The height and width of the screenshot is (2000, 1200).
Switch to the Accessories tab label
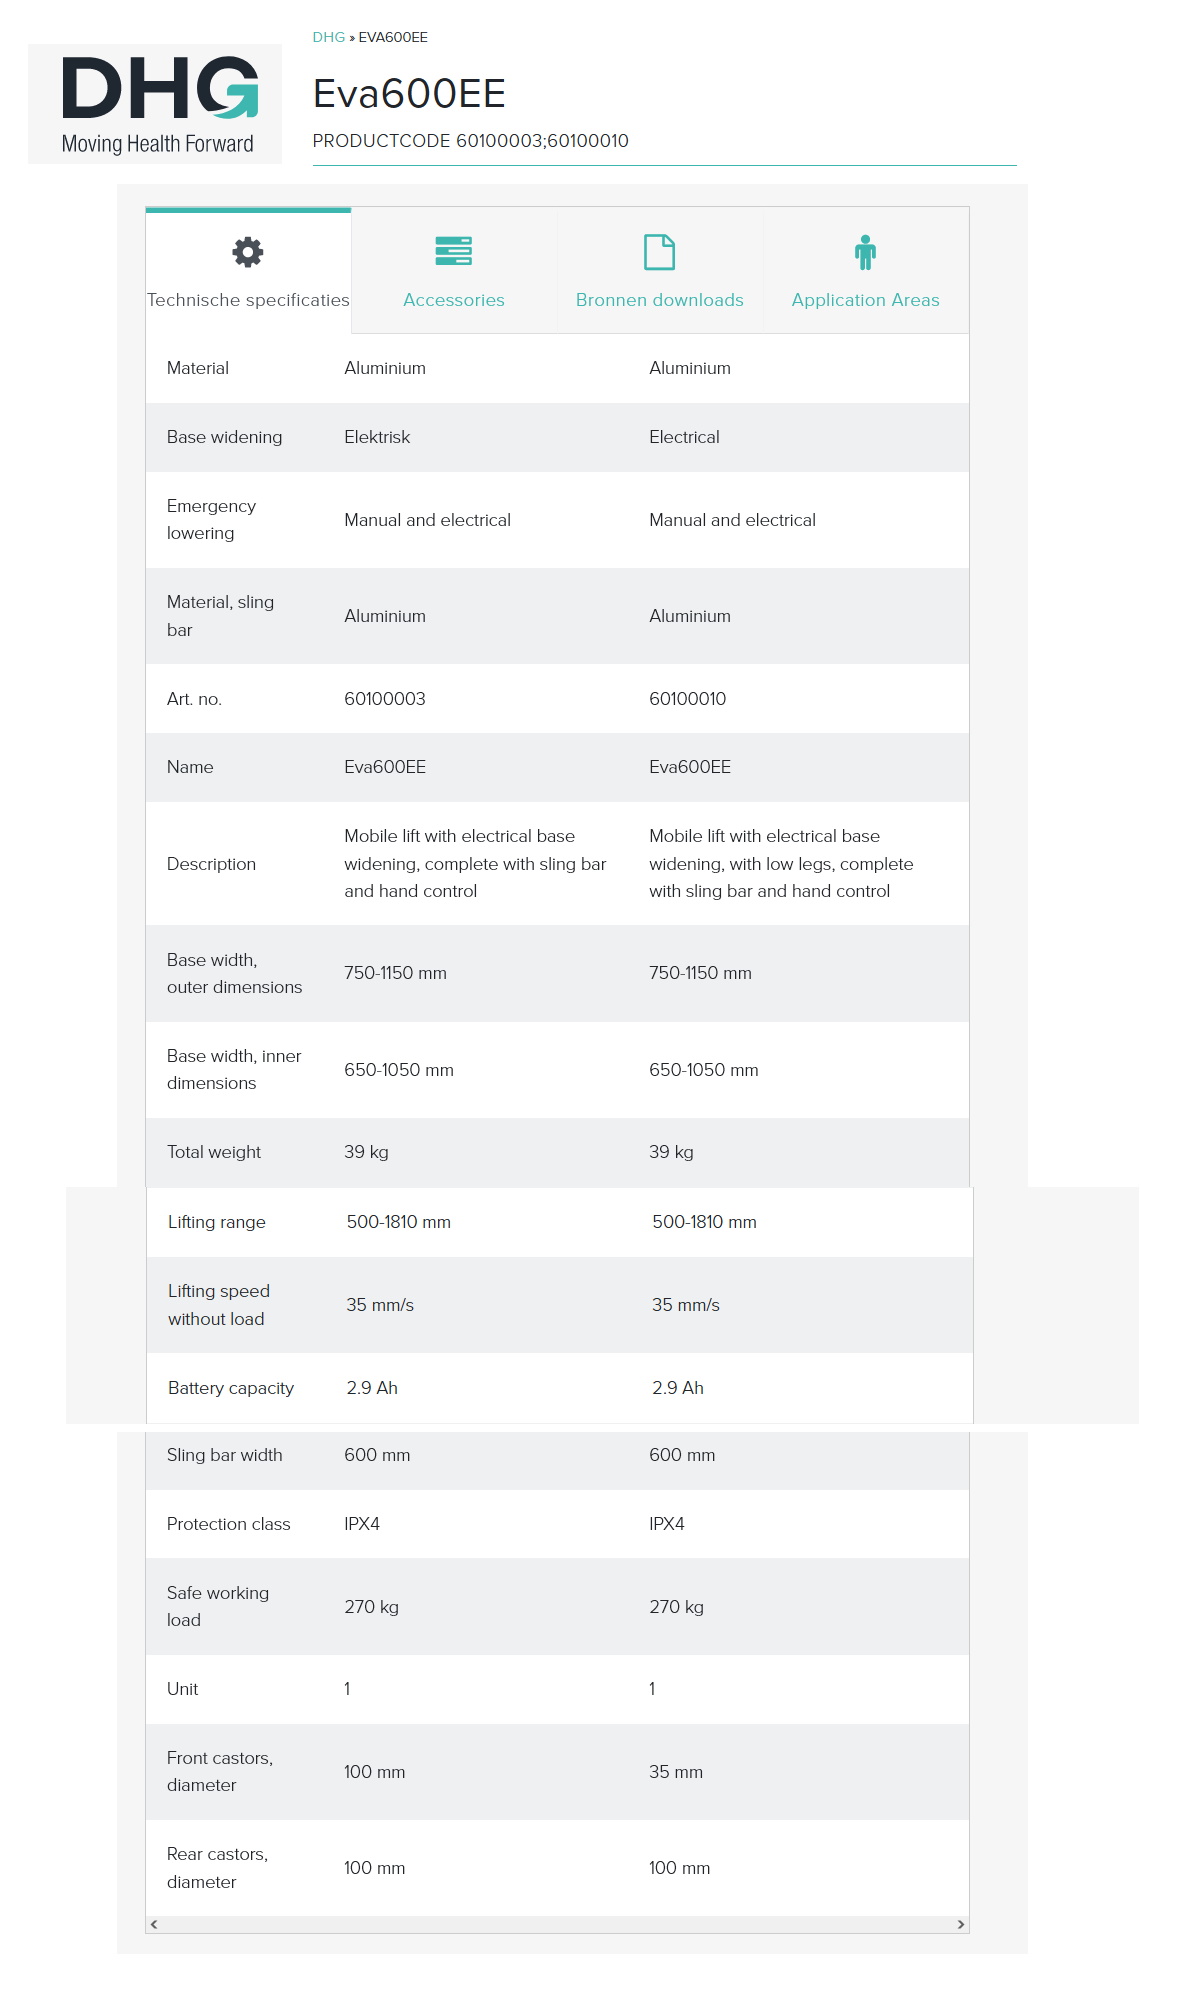point(454,300)
